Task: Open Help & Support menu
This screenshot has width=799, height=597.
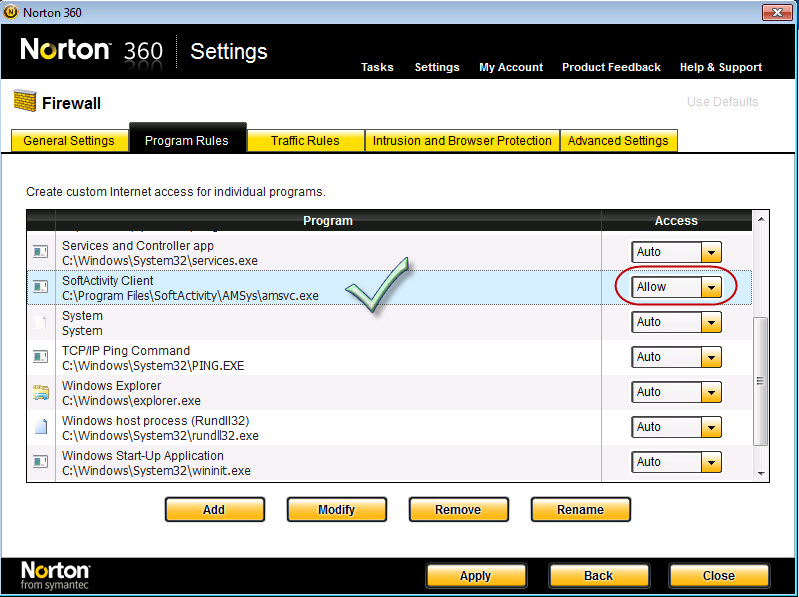Action: [721, 67]
